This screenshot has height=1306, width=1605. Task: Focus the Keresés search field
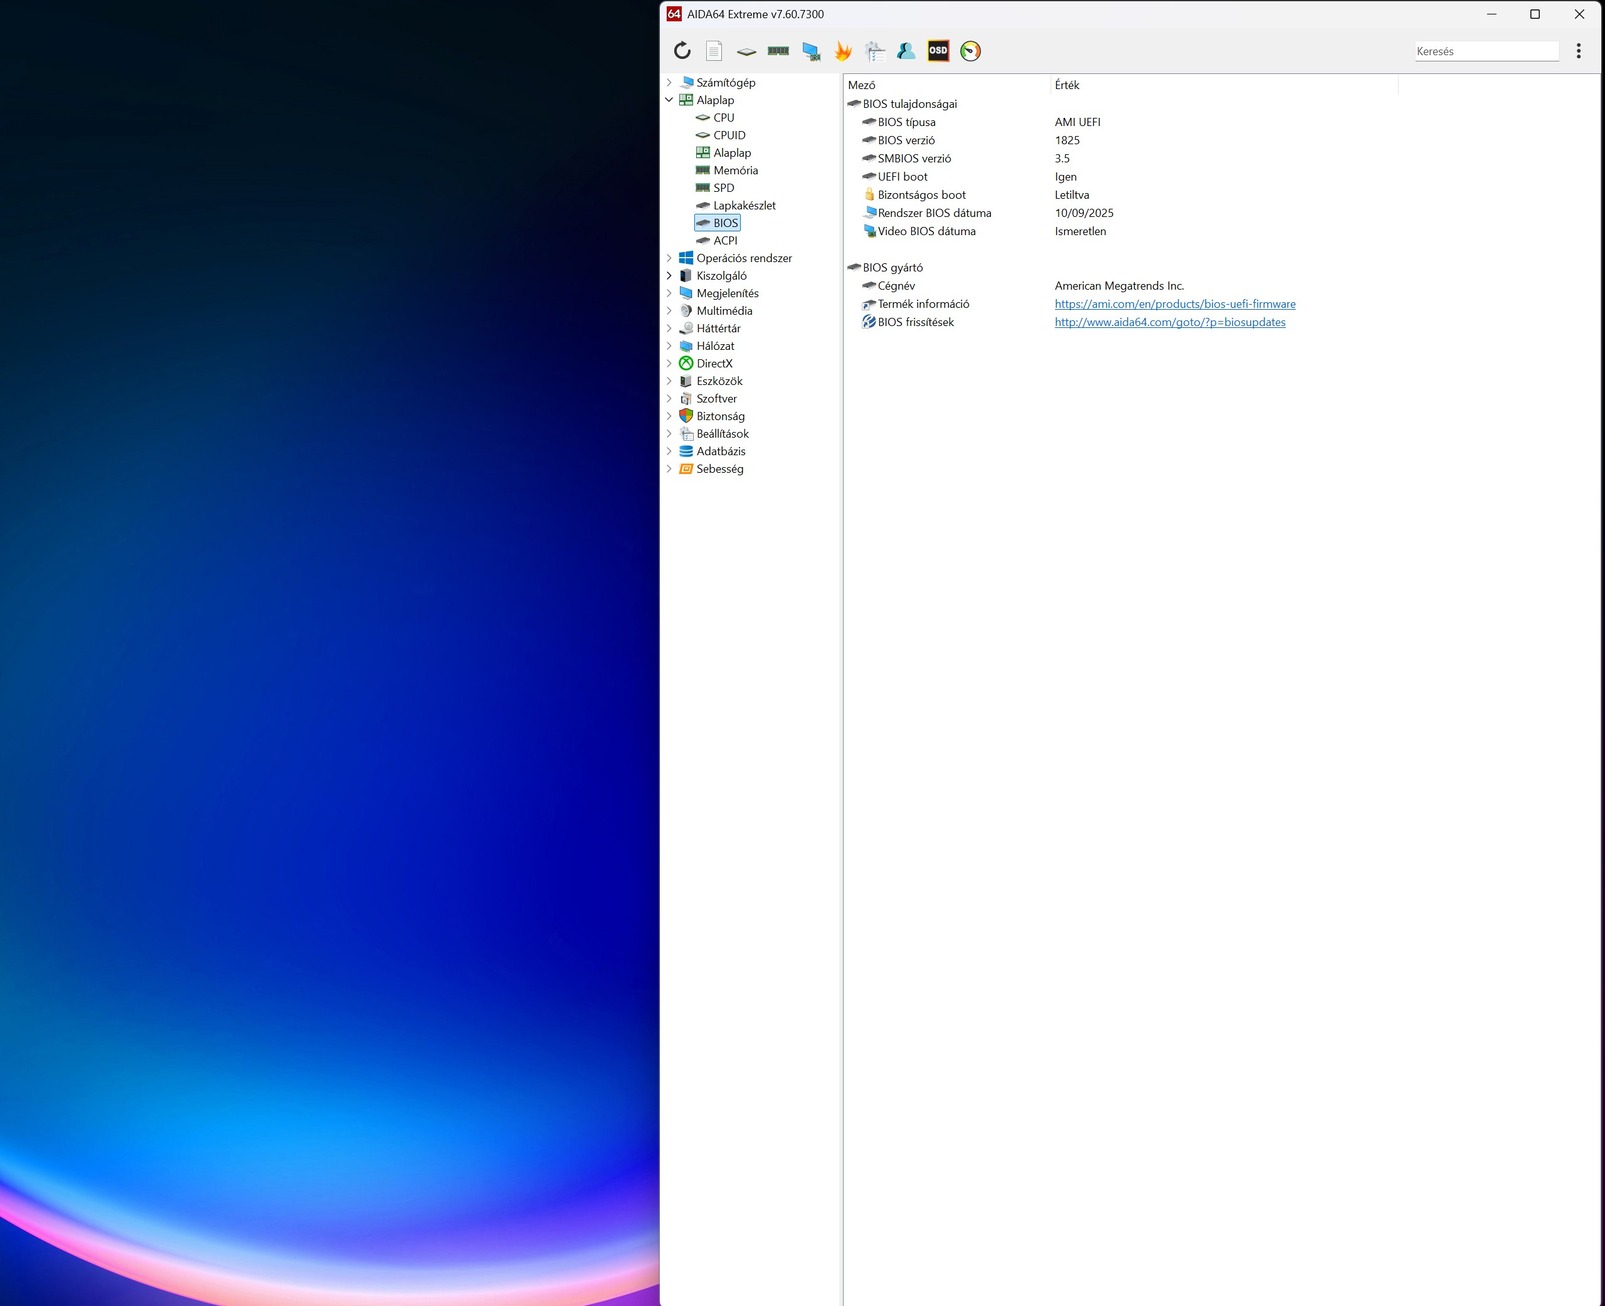click(1487, 51)
